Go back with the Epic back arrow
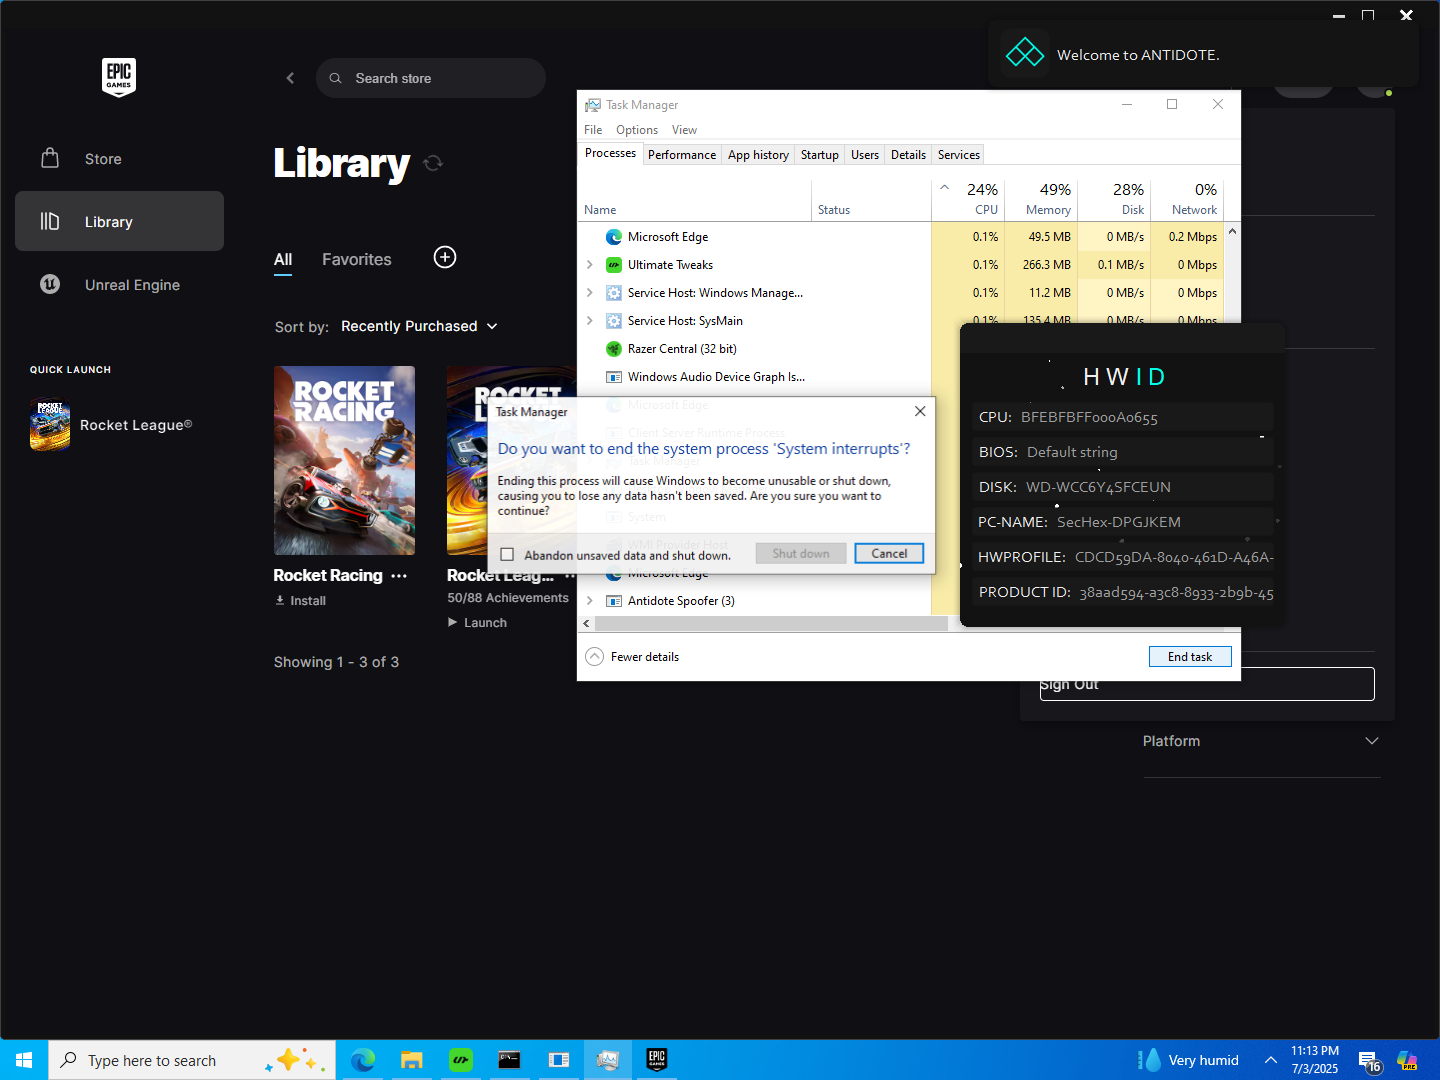The height and width of the screenshot is (1080, 1440). point(290,78)
